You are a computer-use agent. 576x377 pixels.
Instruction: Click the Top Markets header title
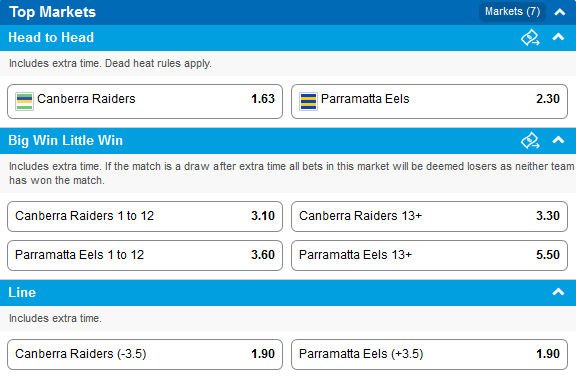pos(52,12)
